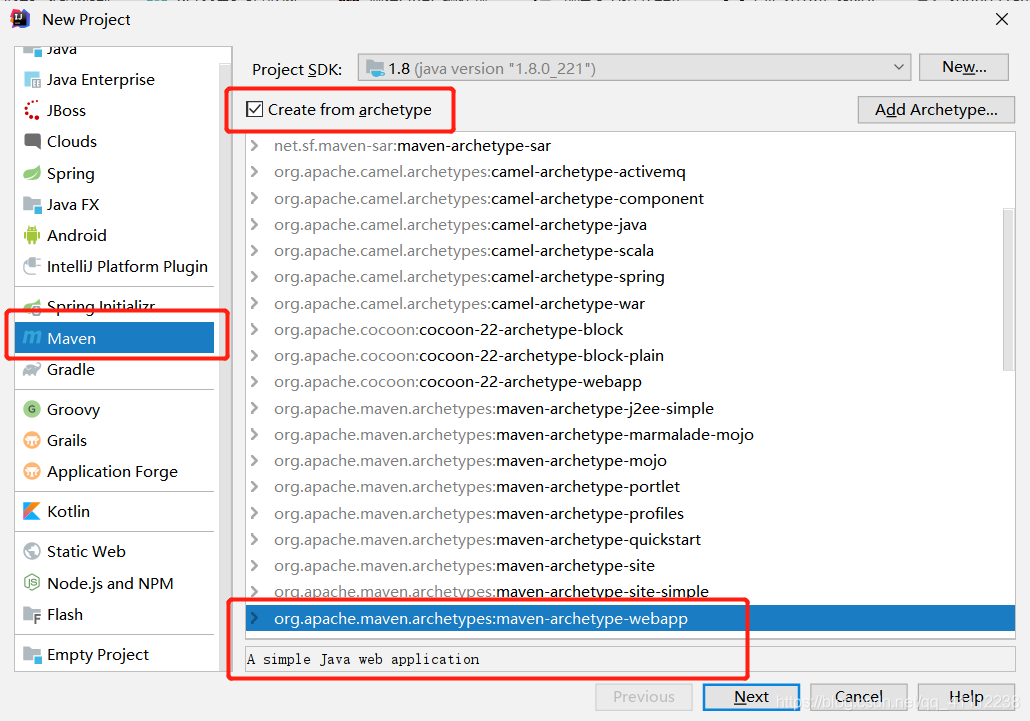Screen dimensions: 1030x721
Task: Select camel-archetype-scala in the list
Action: tap(631, 251)
